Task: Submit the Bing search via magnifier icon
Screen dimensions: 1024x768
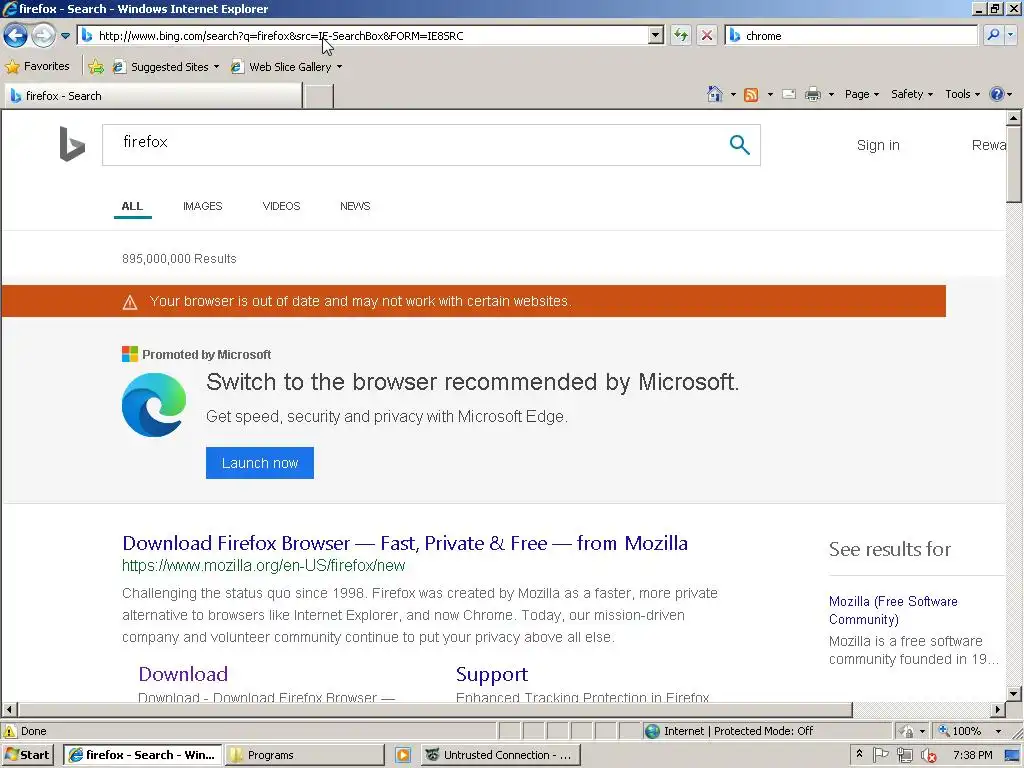Action: click(x=739, y=144)
